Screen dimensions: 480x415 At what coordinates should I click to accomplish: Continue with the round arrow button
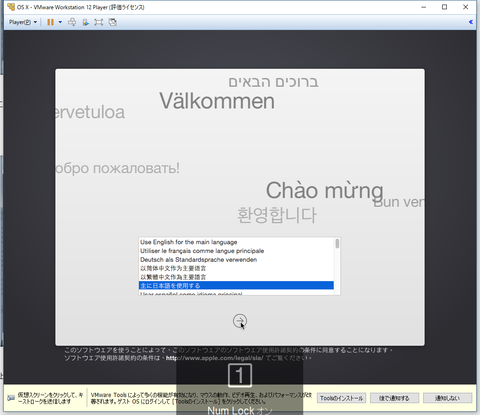pyautogui.click(x=240, y=321)
